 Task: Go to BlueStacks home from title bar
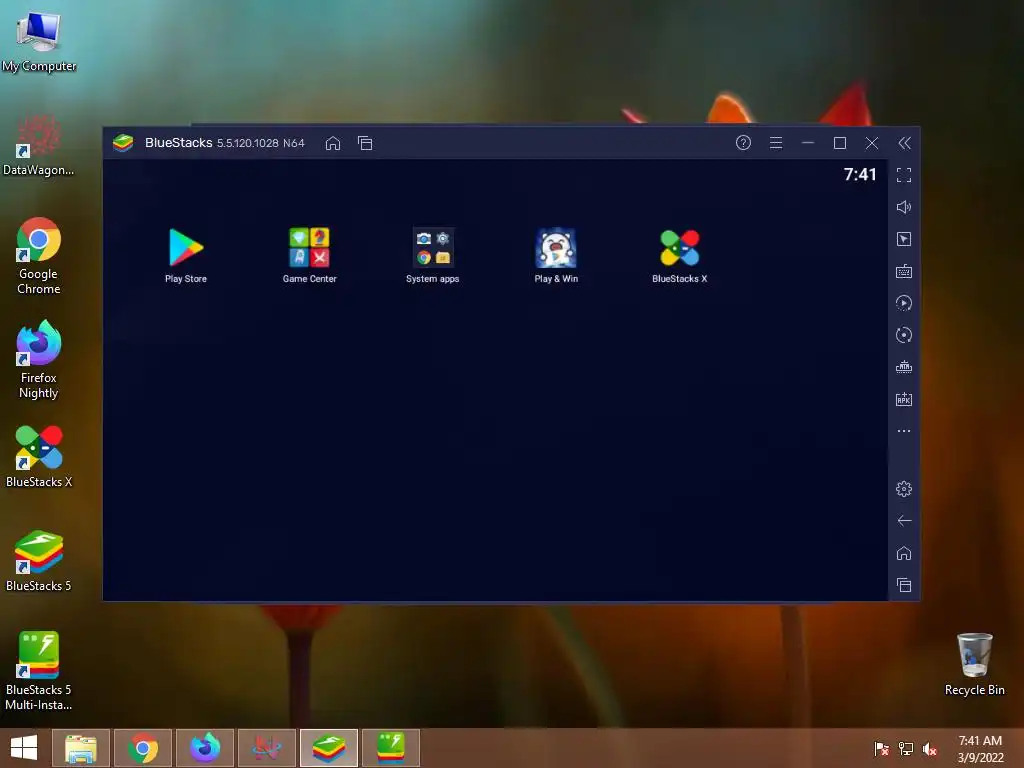tap(333, 143)
